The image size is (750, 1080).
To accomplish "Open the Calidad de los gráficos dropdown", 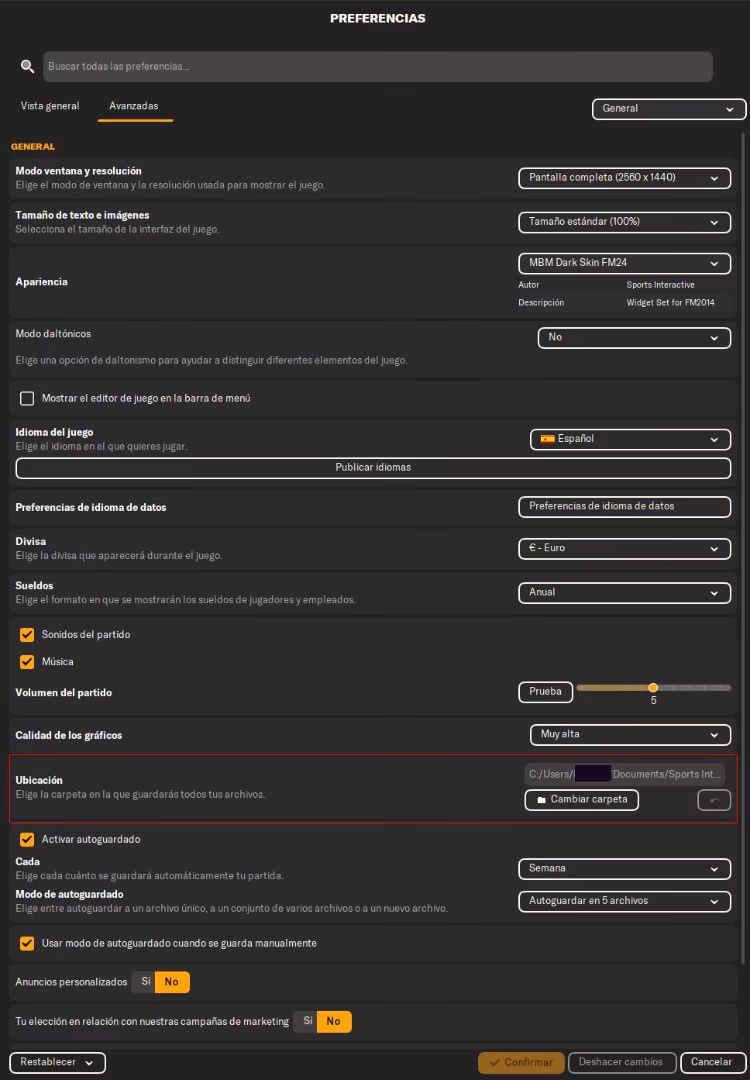I will pos(629,735).
